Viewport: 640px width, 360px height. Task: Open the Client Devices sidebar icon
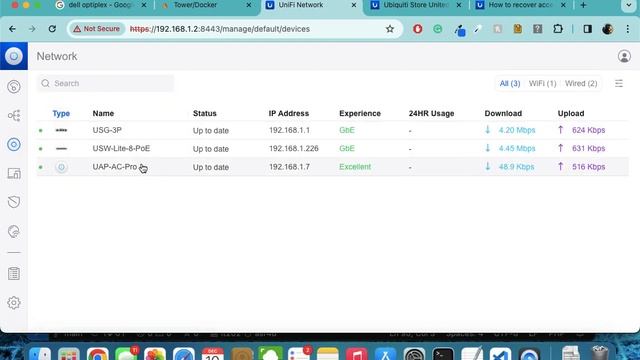14,173
